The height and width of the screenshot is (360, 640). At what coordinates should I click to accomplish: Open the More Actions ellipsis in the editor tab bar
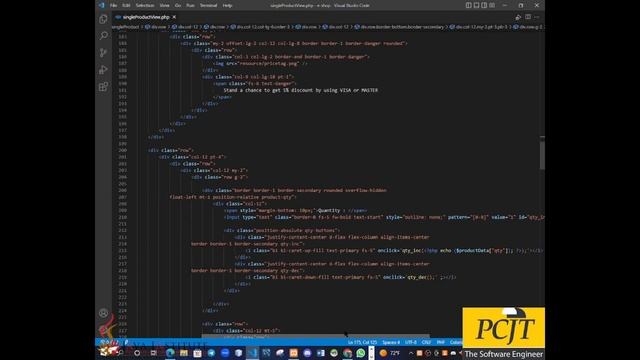tap(537, 17)
